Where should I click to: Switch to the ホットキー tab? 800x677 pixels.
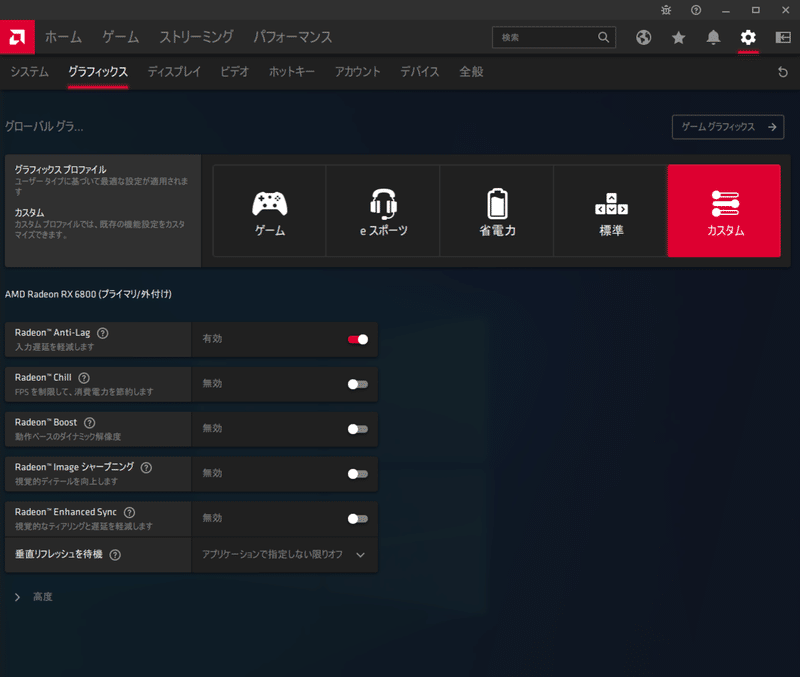[292, 72]
